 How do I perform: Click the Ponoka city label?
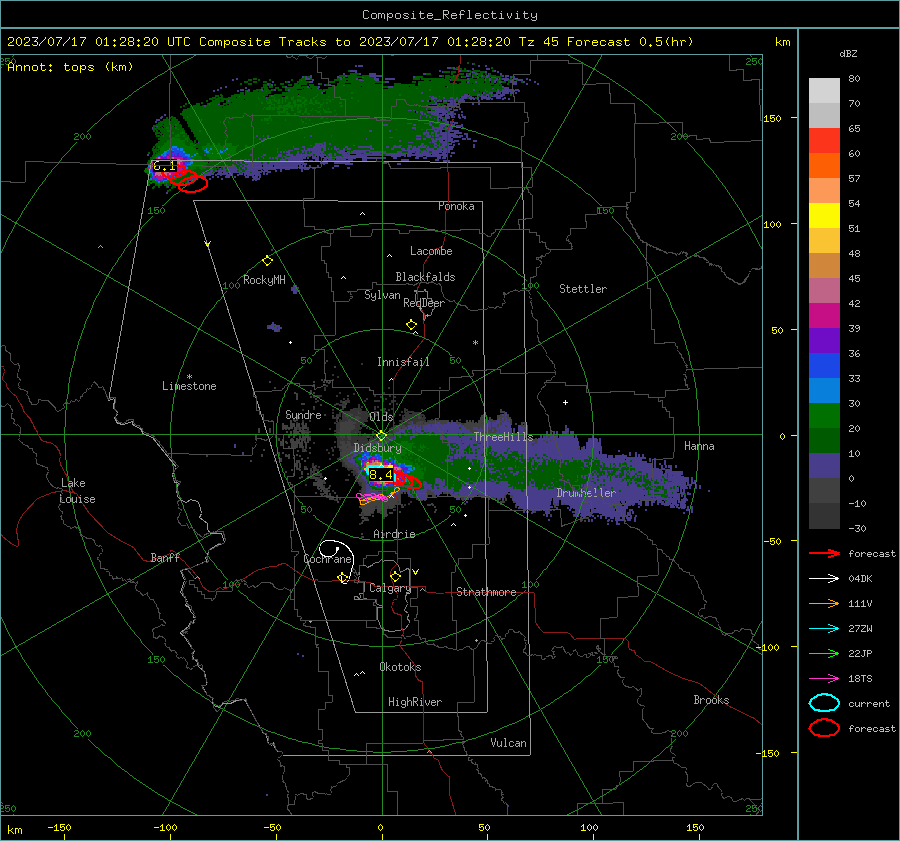[x=456, y=206]
